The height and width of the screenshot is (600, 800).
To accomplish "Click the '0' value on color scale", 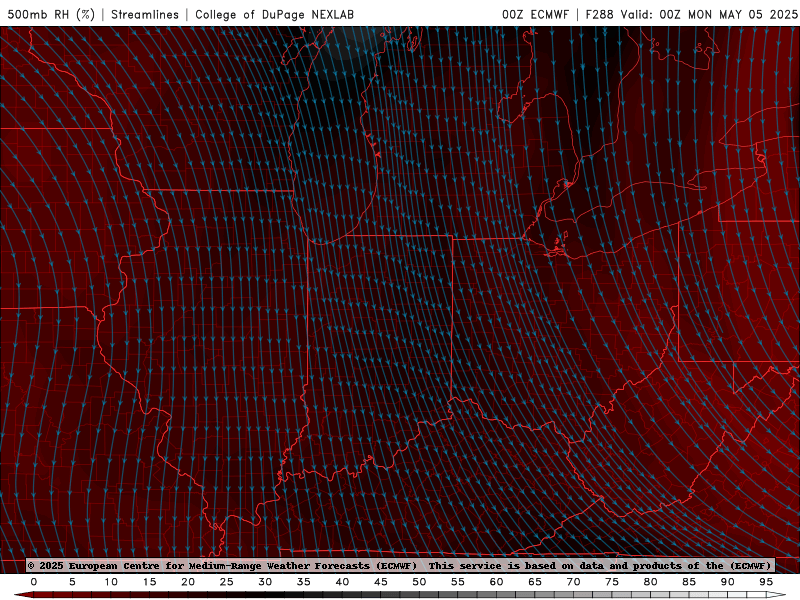I will click(x=34, y=582).
